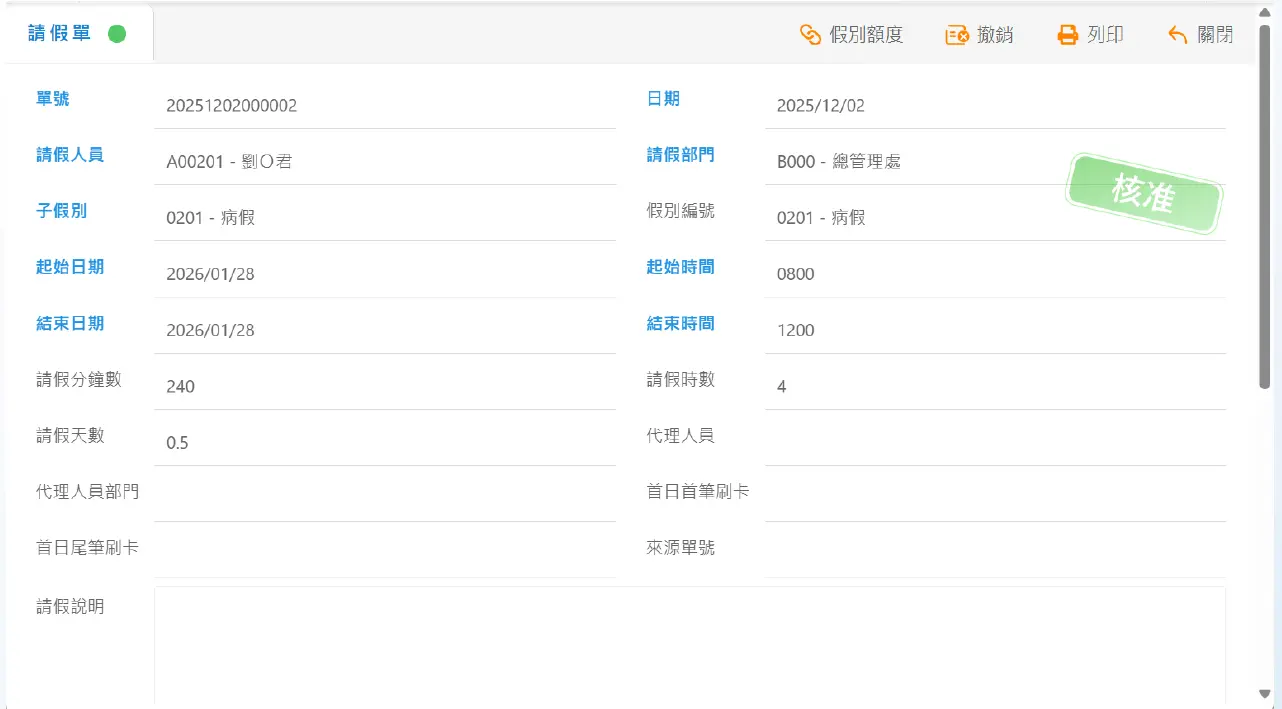
Task: Click the 列印 printer icon
Action: 1068,35
